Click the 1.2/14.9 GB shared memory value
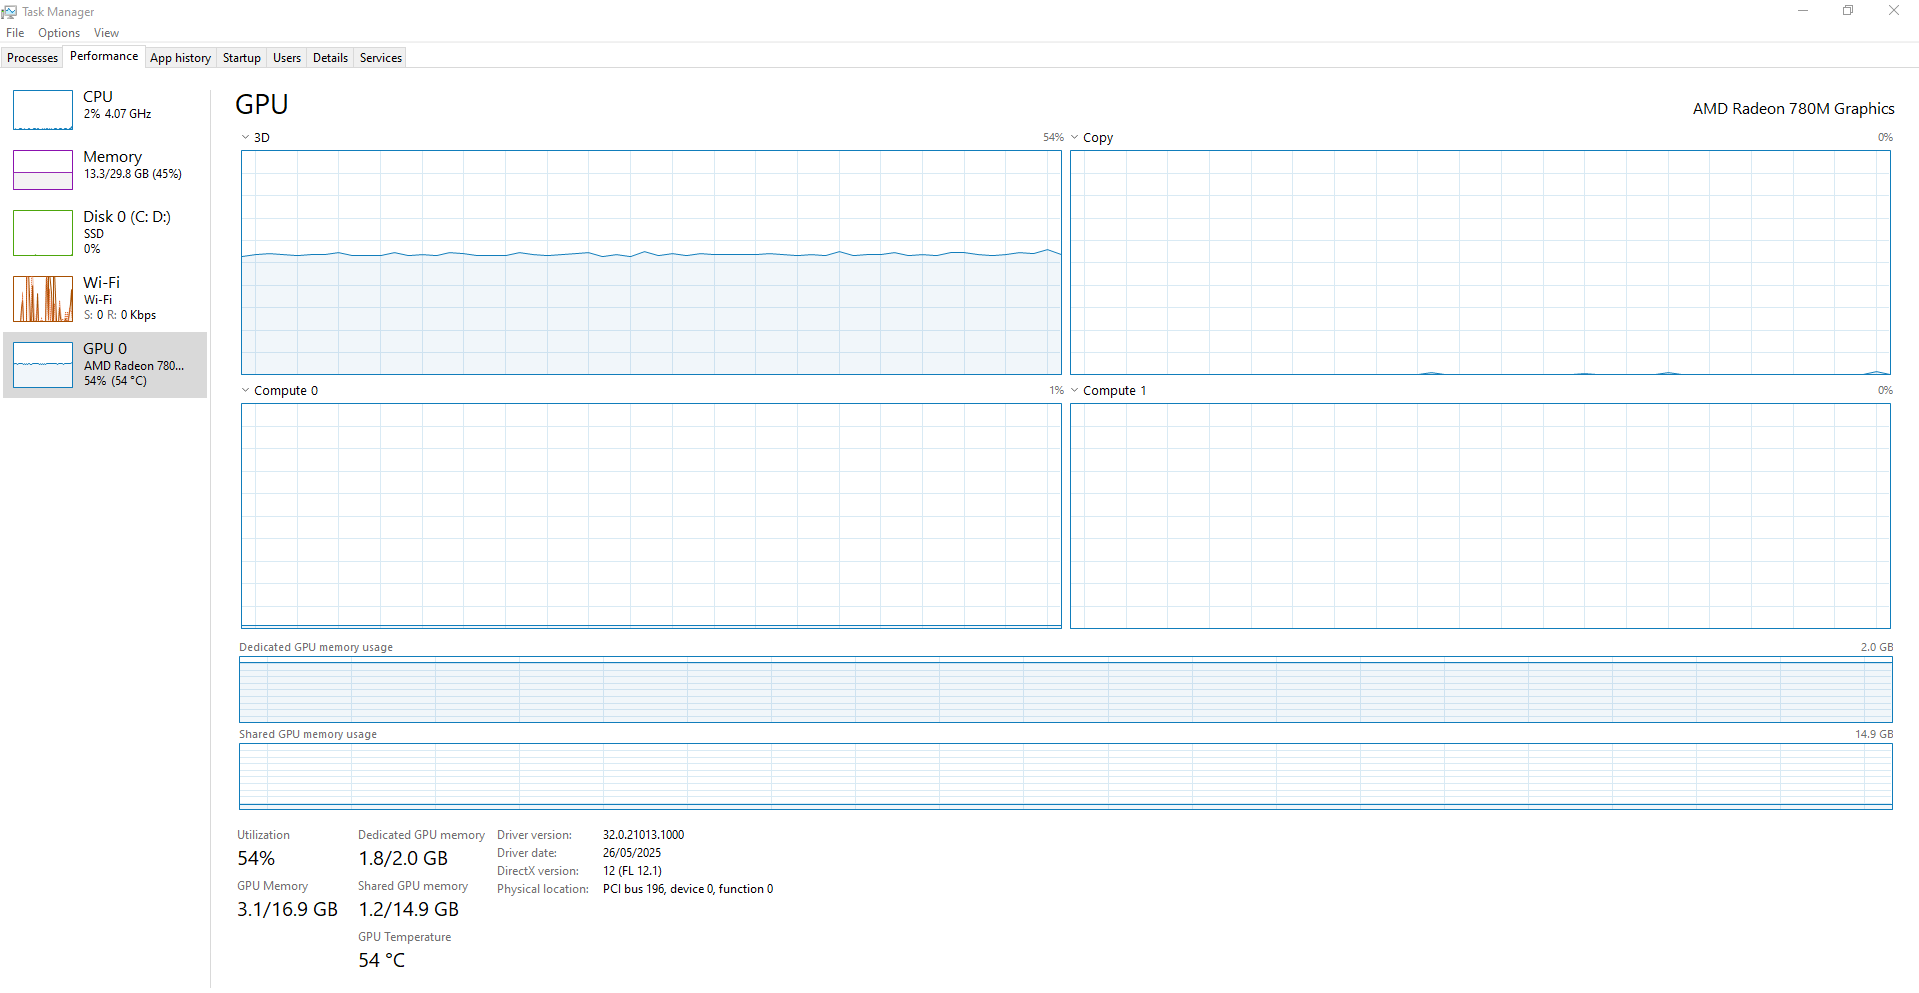1919x993 pixels. pyautogui.click(x=408, y=910)
